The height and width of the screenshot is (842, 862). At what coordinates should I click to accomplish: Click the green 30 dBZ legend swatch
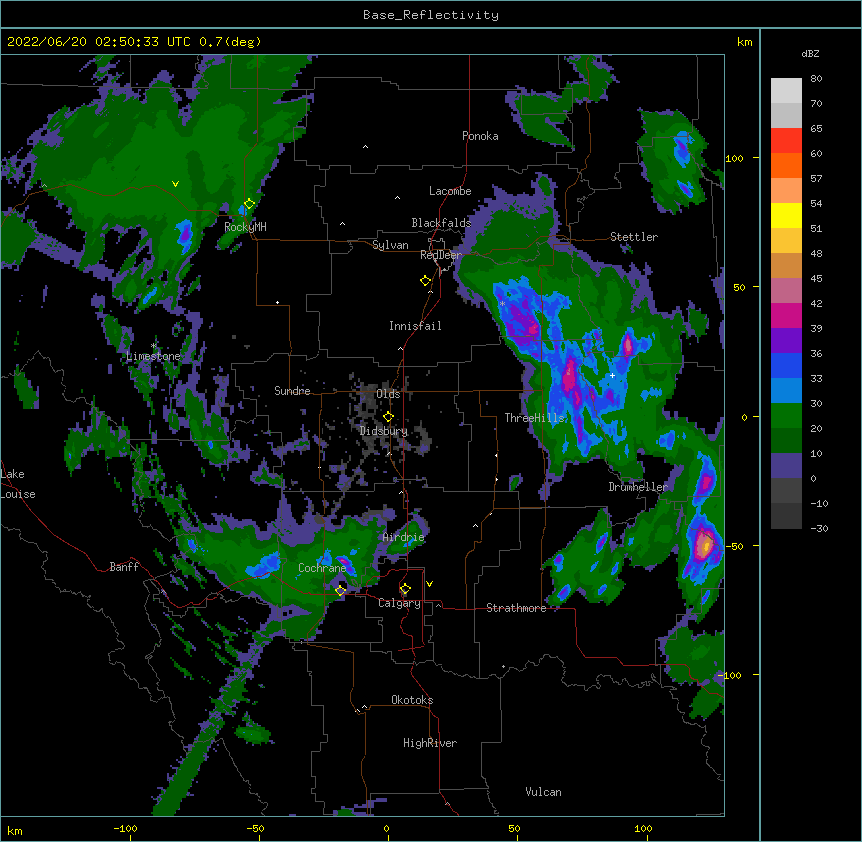[786, 416]
